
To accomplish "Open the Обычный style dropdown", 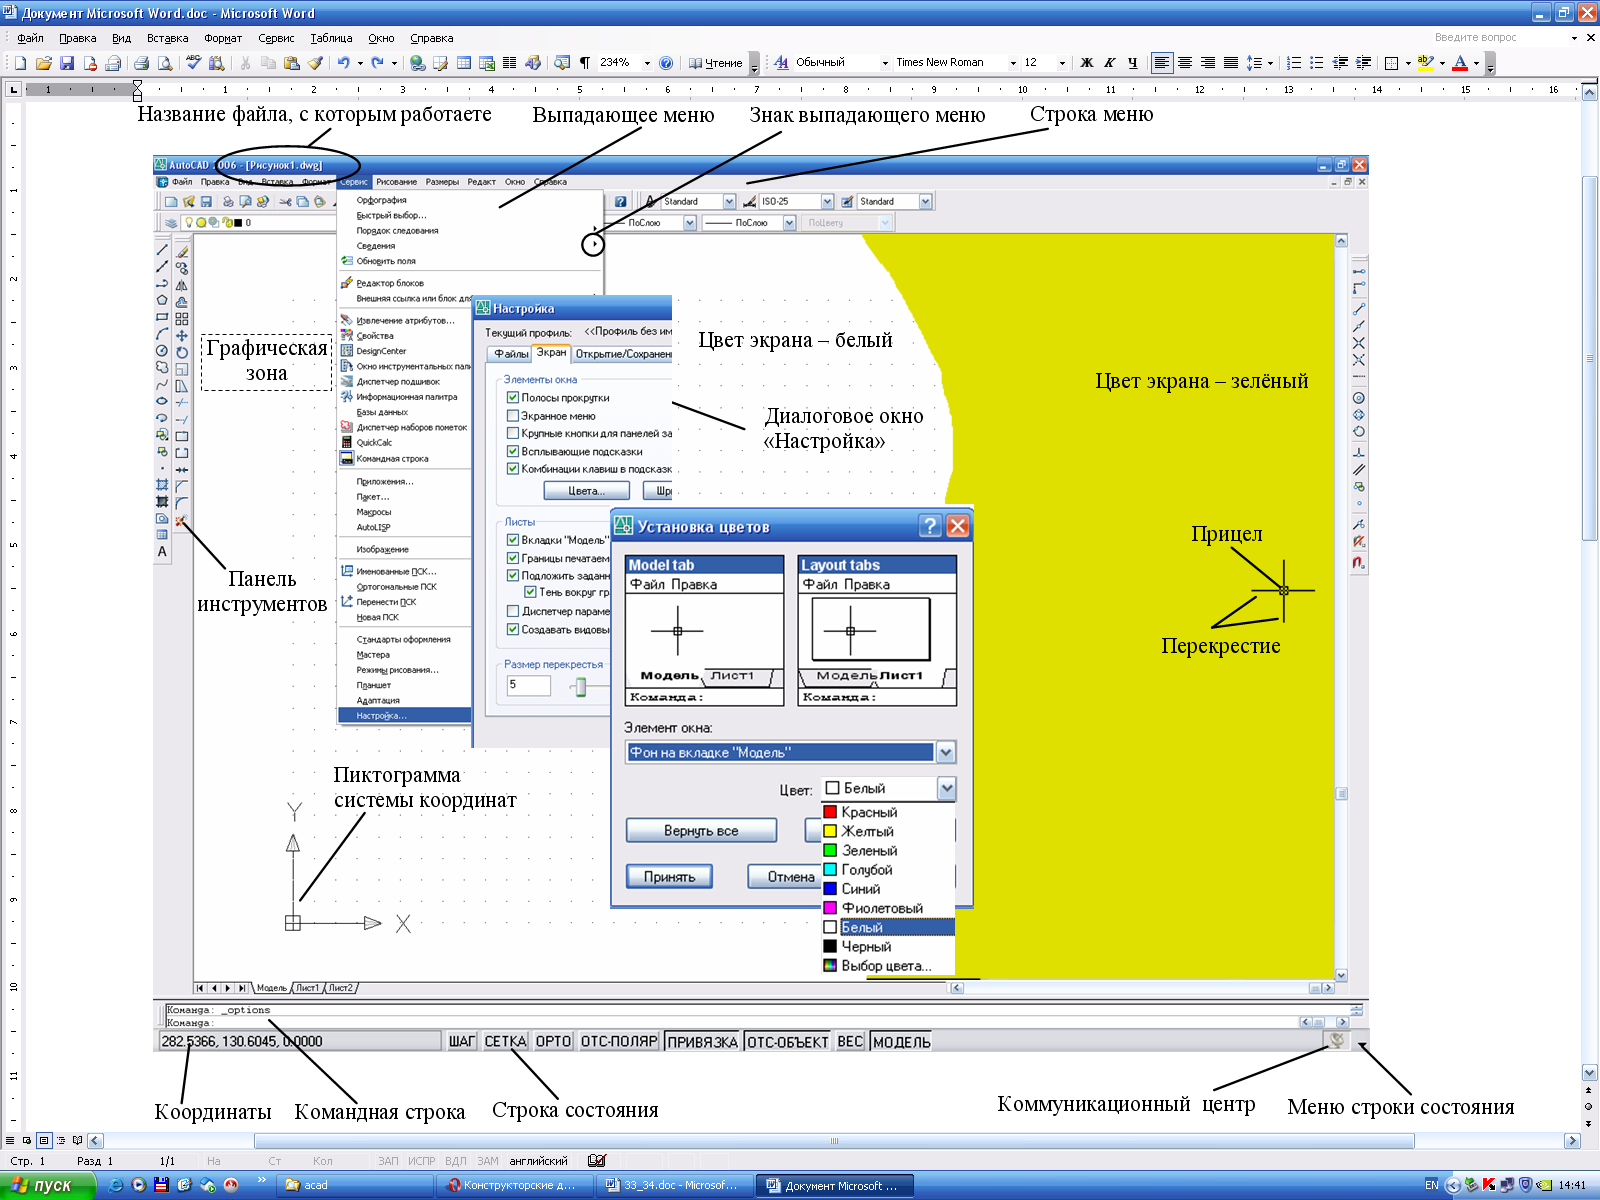I will click(x=885, y=63).
